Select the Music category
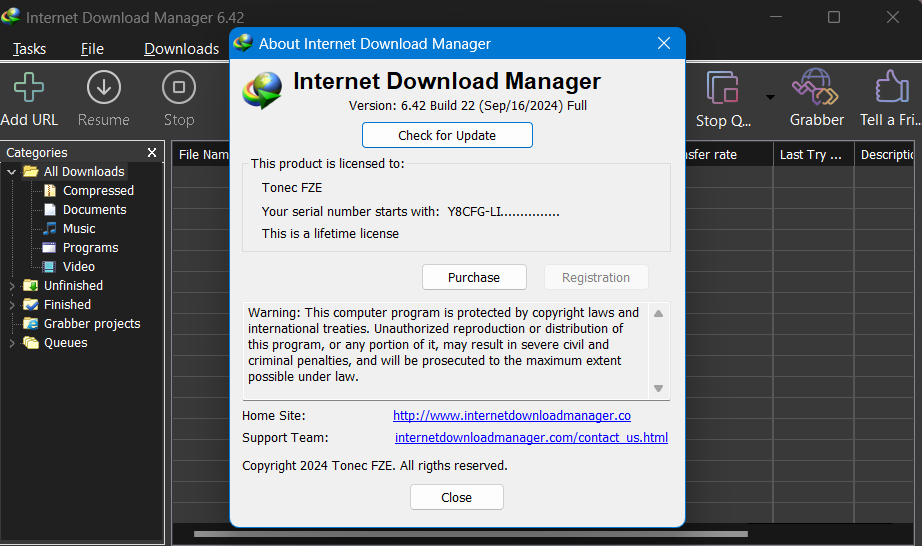Image resolution: width=922 pixels, height=546 pixels. (79, 229)
